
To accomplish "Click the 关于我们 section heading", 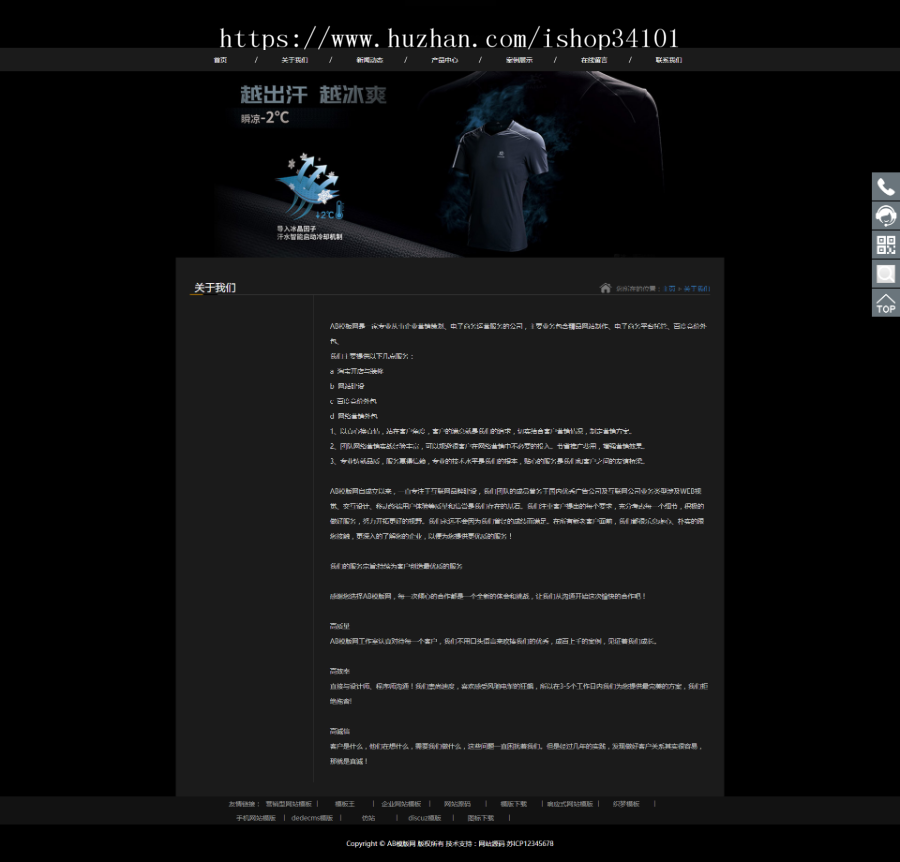I will click(x=215, y=288).
